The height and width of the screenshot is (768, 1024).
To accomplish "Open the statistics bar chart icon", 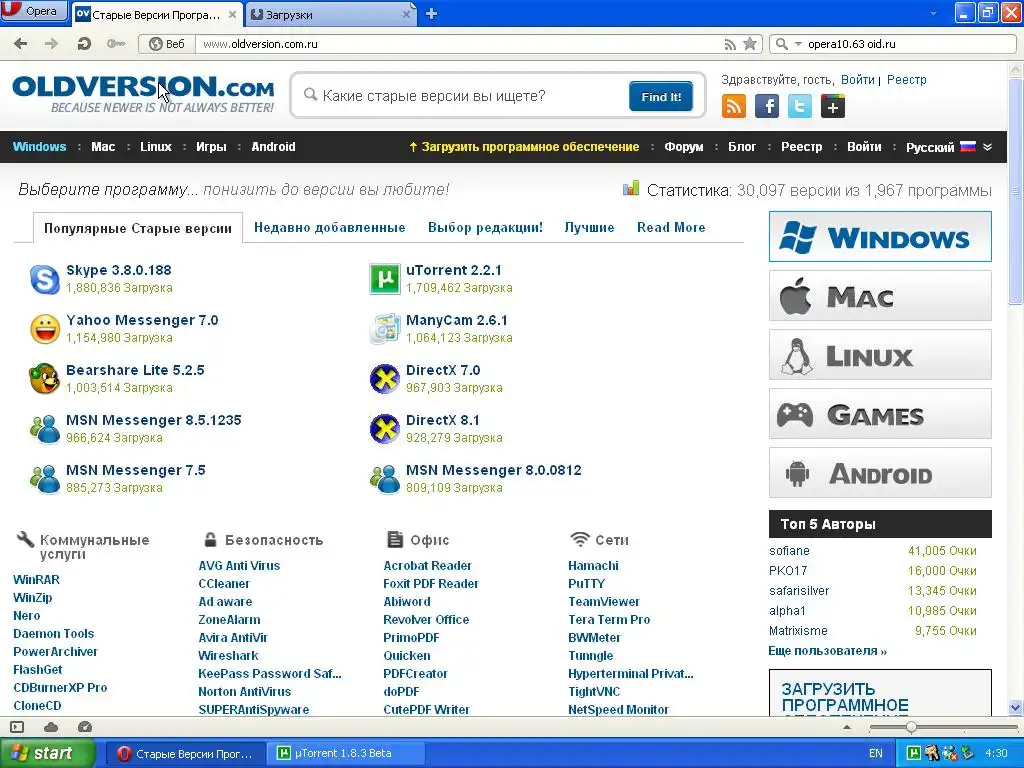I will (631, 189).
